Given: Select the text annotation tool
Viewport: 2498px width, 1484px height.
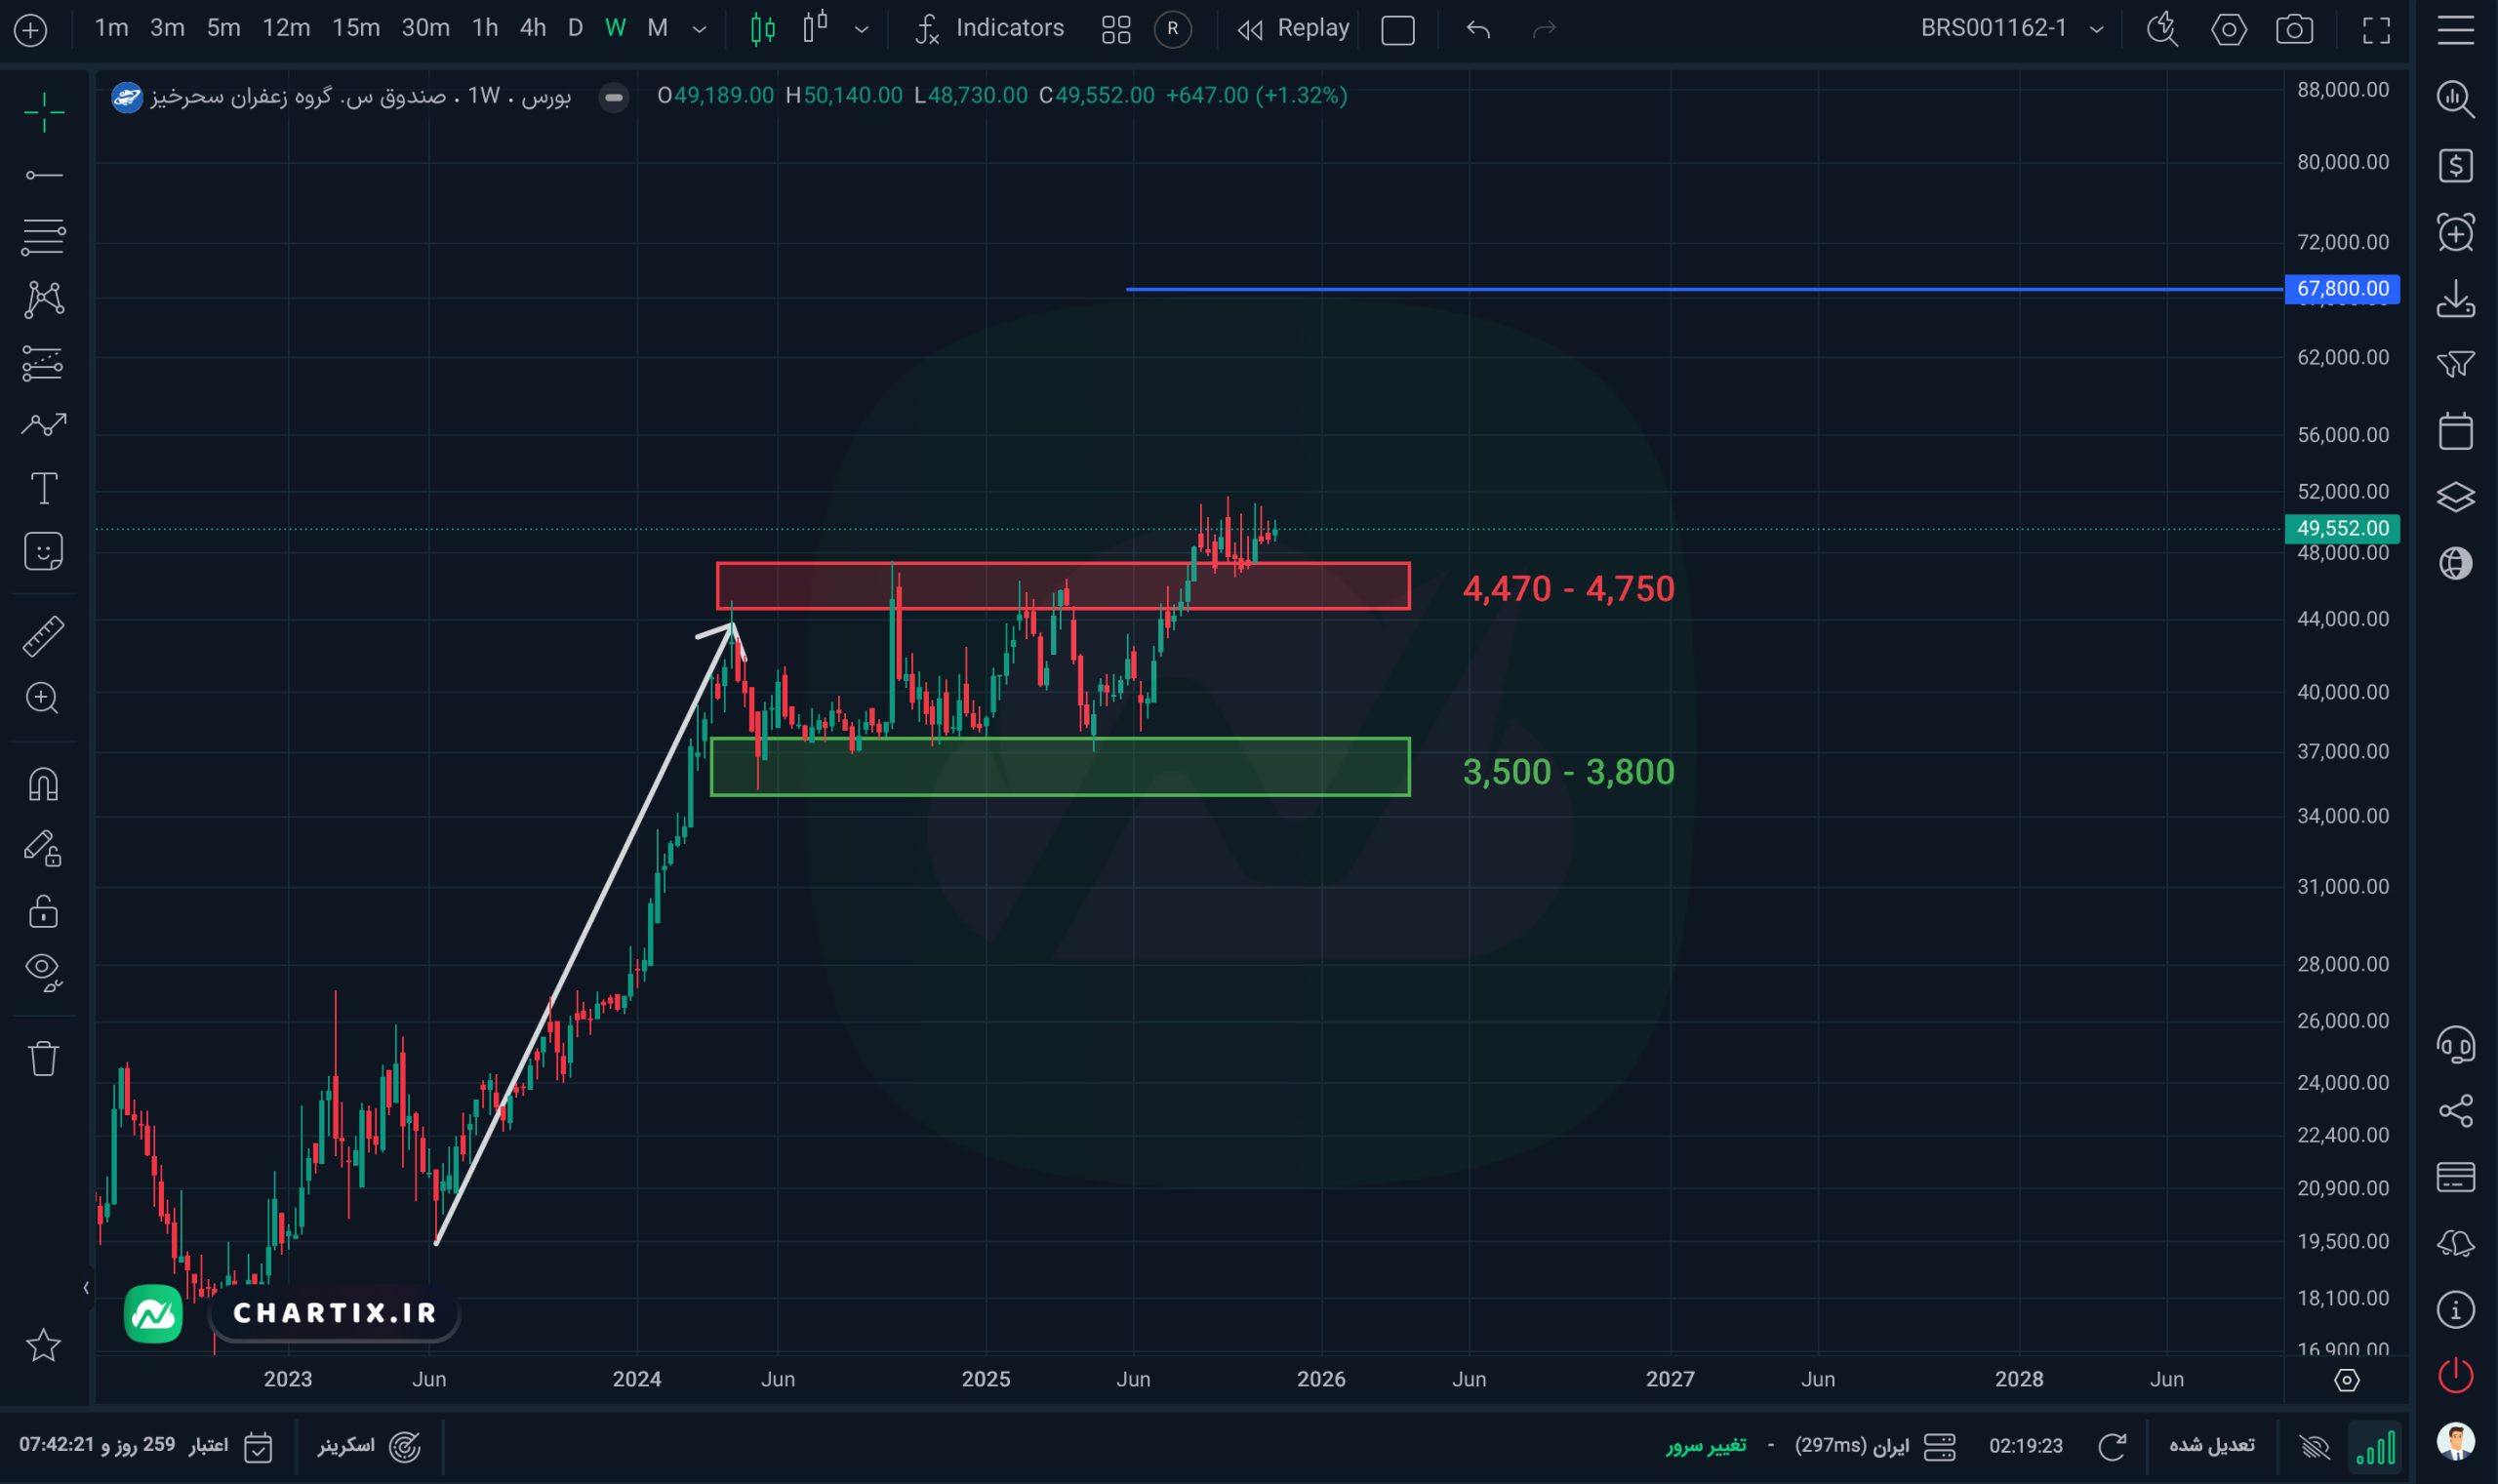Looking at the screenshot, I should [x=44, y=489].
